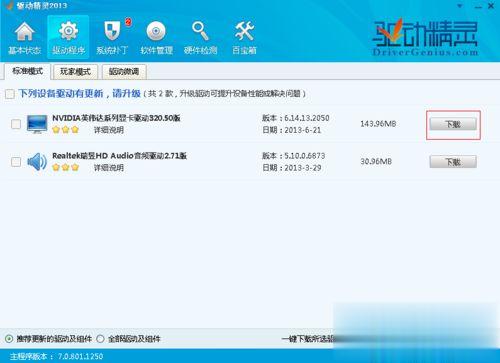The width and height of the screenshot is (500, 363).
Task: Check the NVIDIA driver checkbox
Action: point(16,124)
